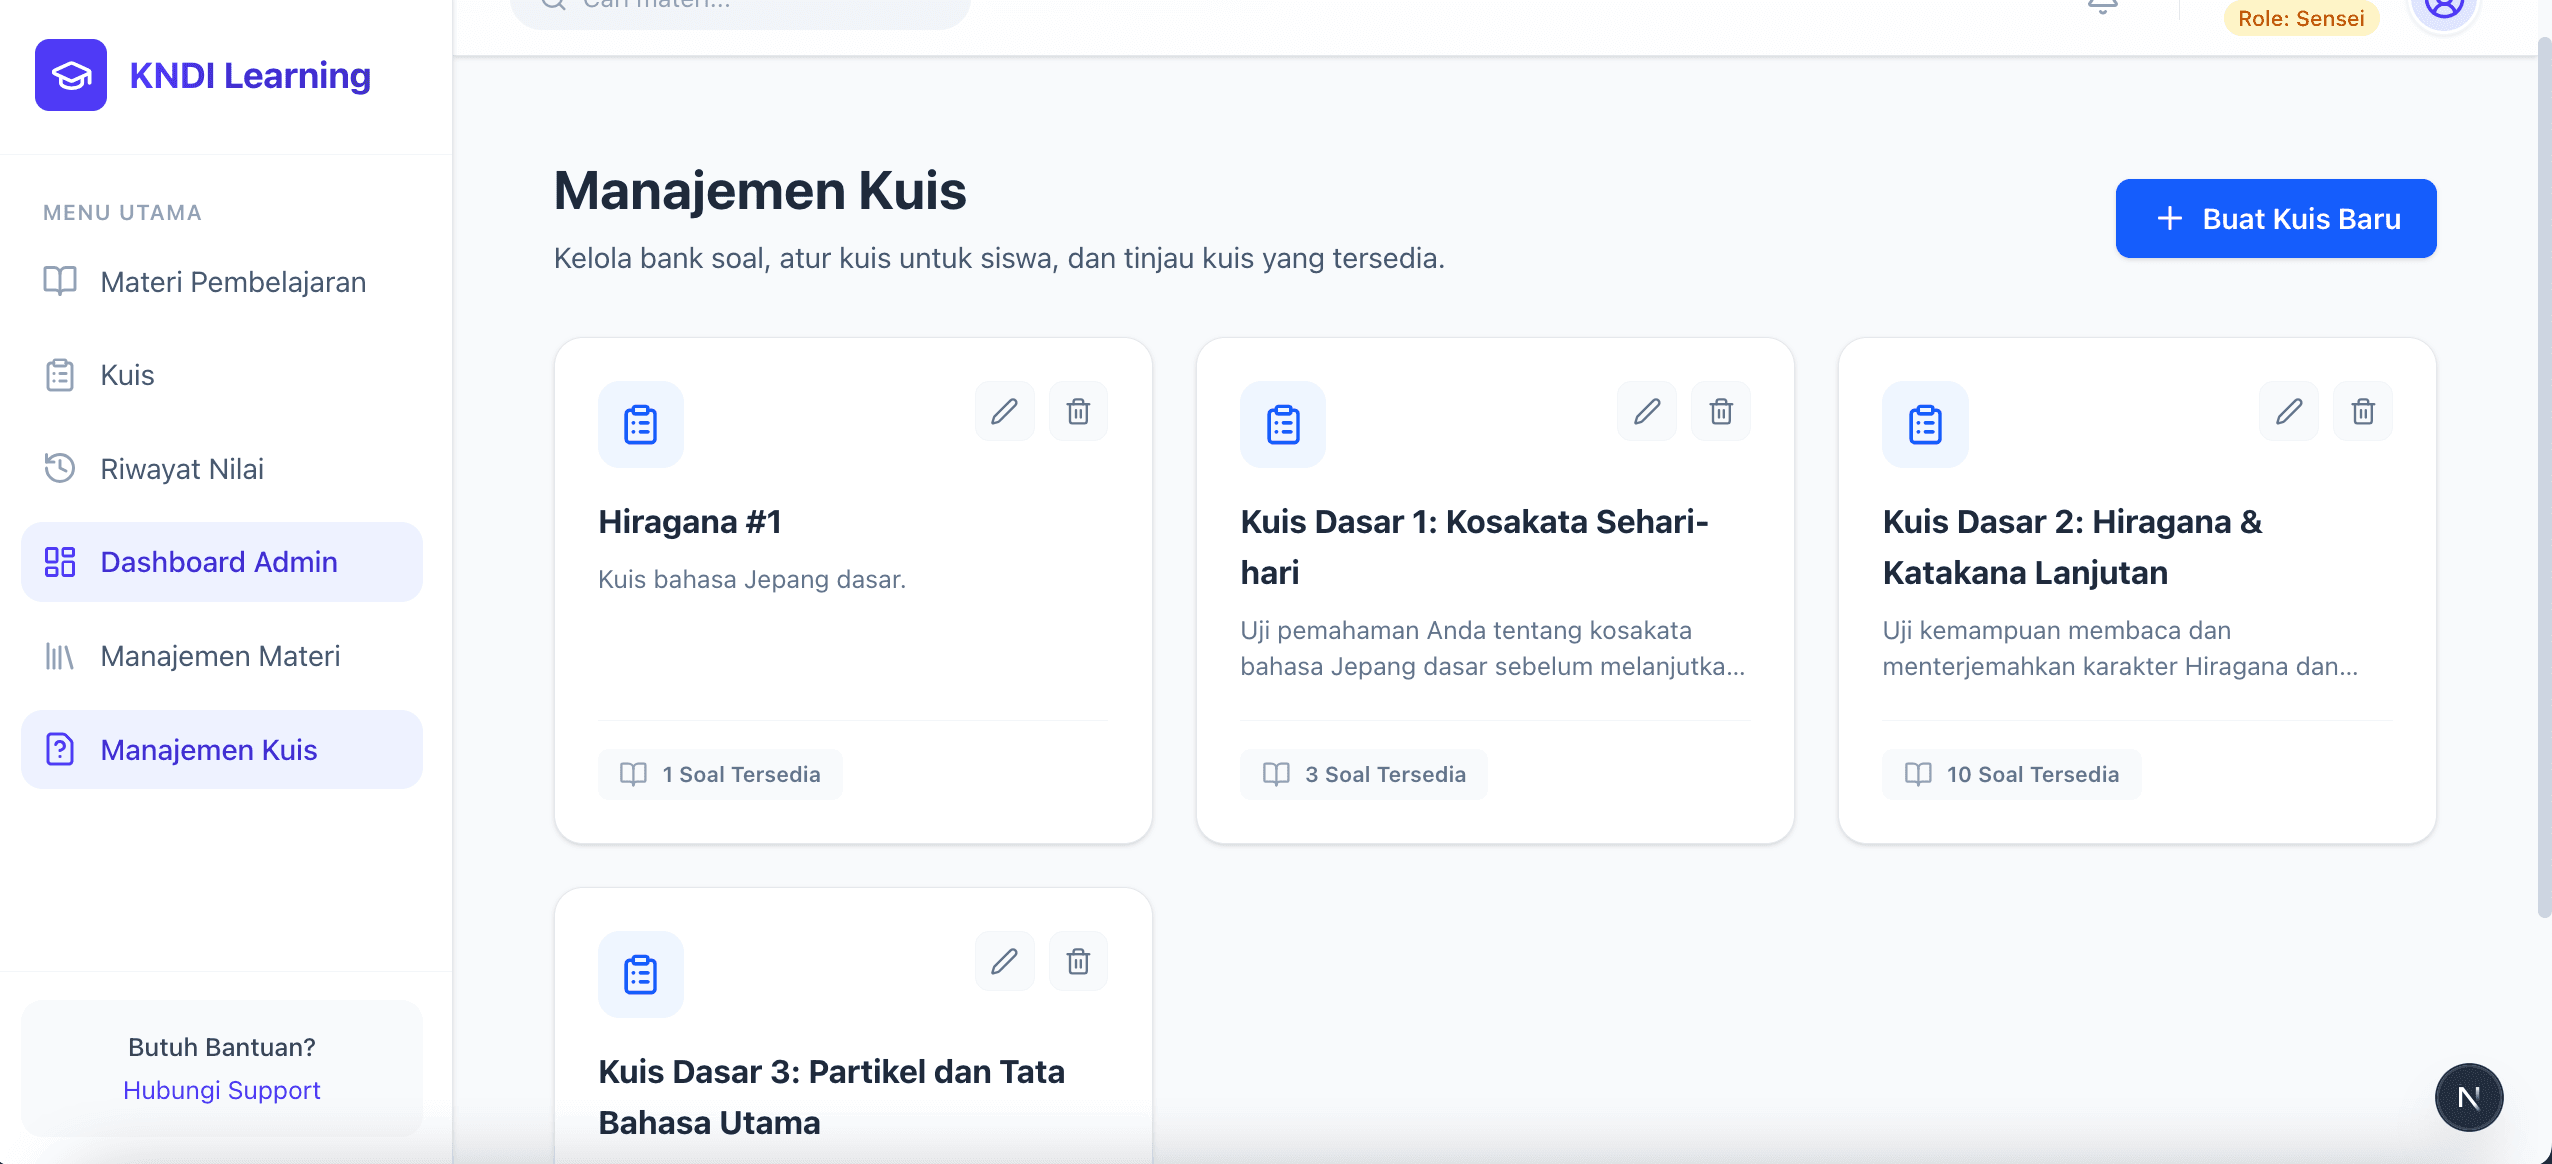Select Dashboard Admin in sidebar
Viewport: 2552px width, 1164px height.
tap(222, 562)
